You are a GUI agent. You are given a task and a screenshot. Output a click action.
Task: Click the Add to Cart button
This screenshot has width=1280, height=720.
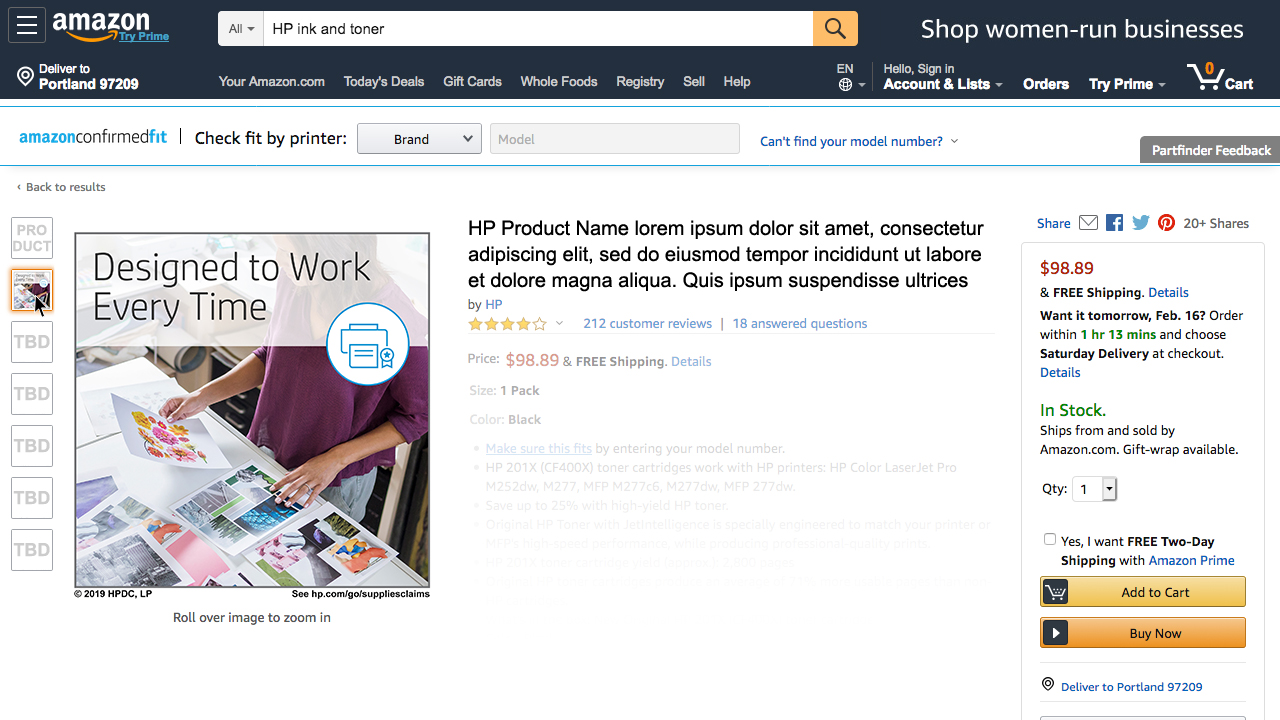tap(1143, 592)
